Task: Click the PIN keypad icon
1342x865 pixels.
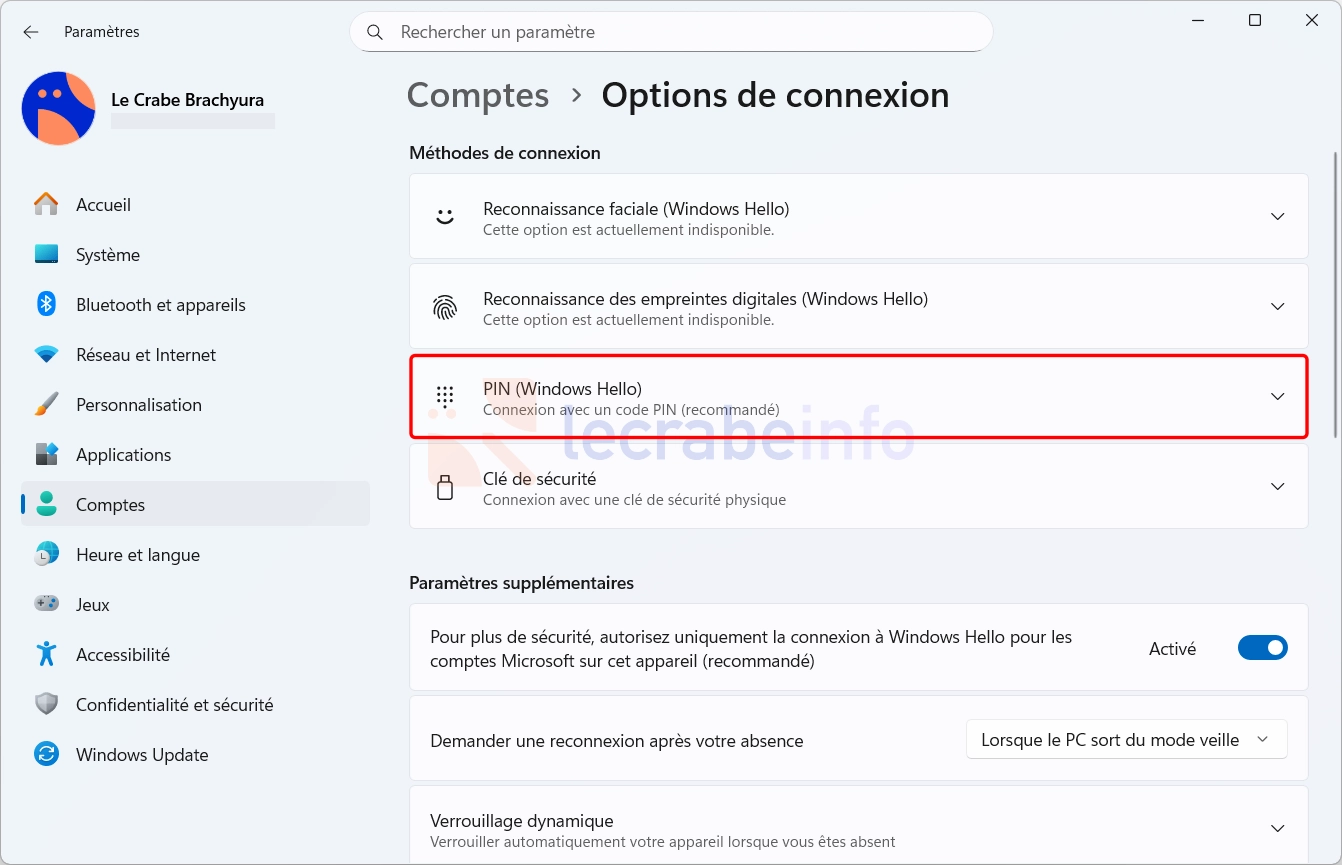Action: click(x=445, y=397)
